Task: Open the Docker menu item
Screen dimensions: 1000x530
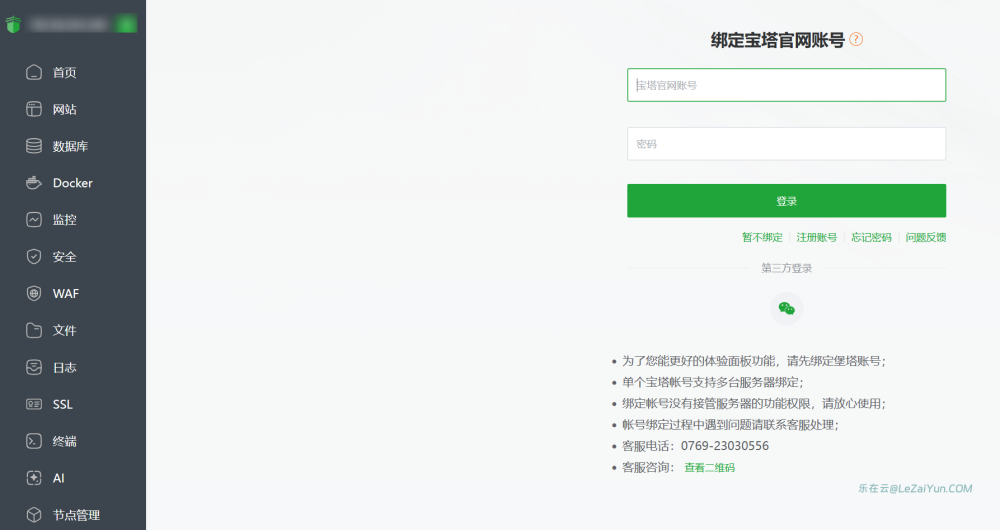Action: [x=73, y=183]
